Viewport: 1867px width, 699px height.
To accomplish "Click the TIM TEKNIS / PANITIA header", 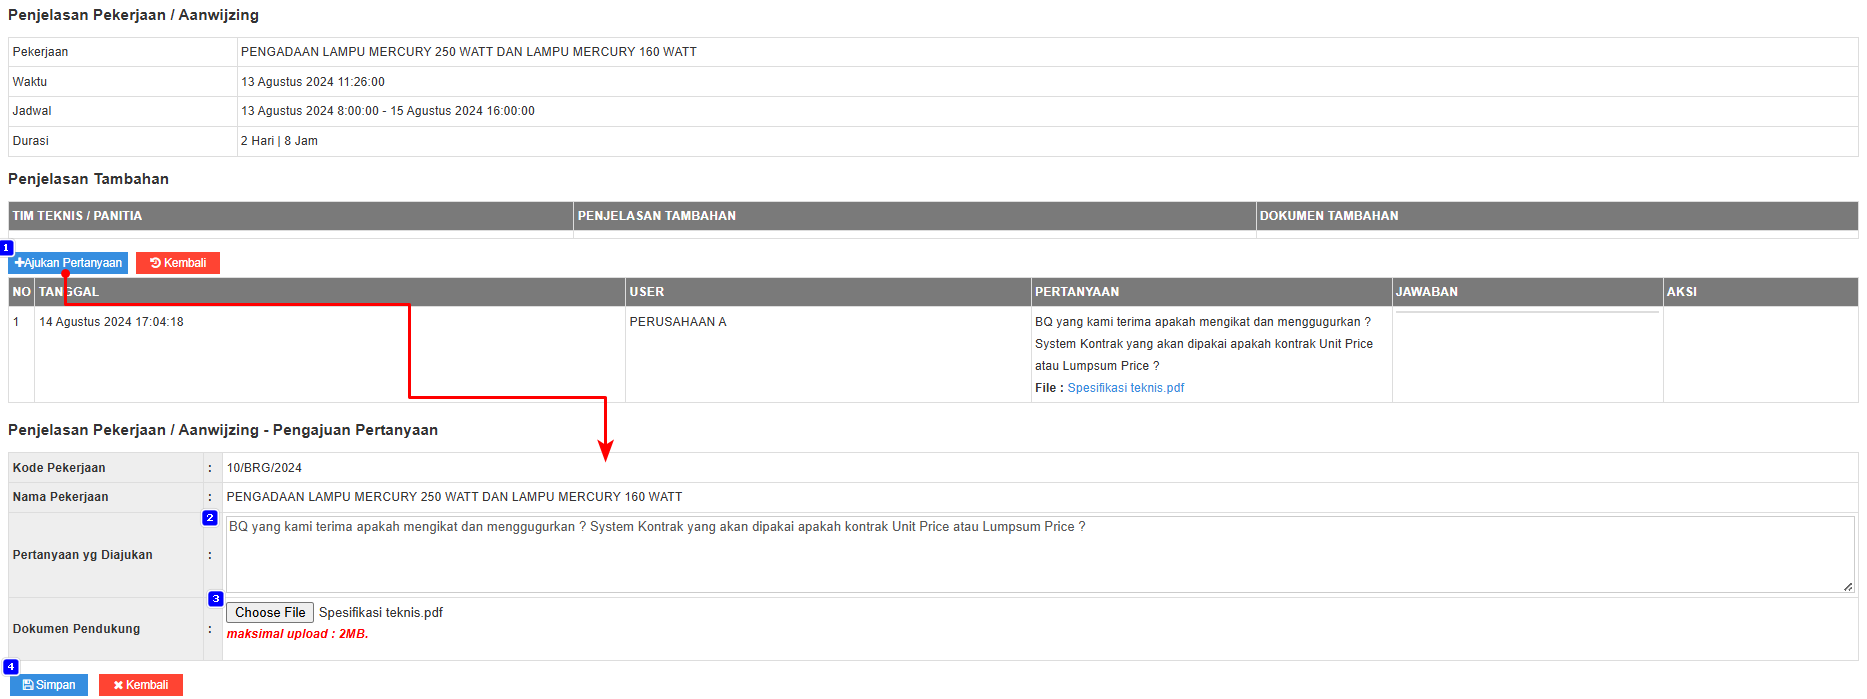I will [x=77, y=216].
